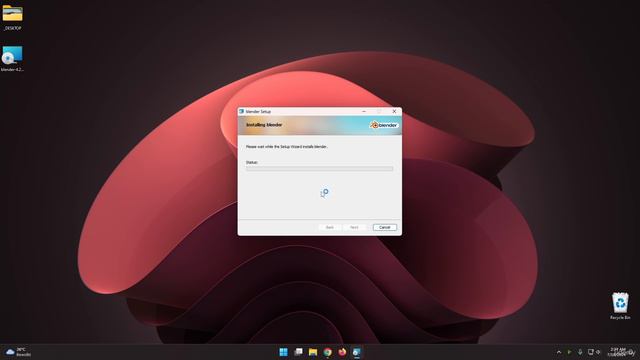640x360 pixels.
Task: Click the green play icon in the system tray
Action: pyautogui.click(x=569, y=352)
